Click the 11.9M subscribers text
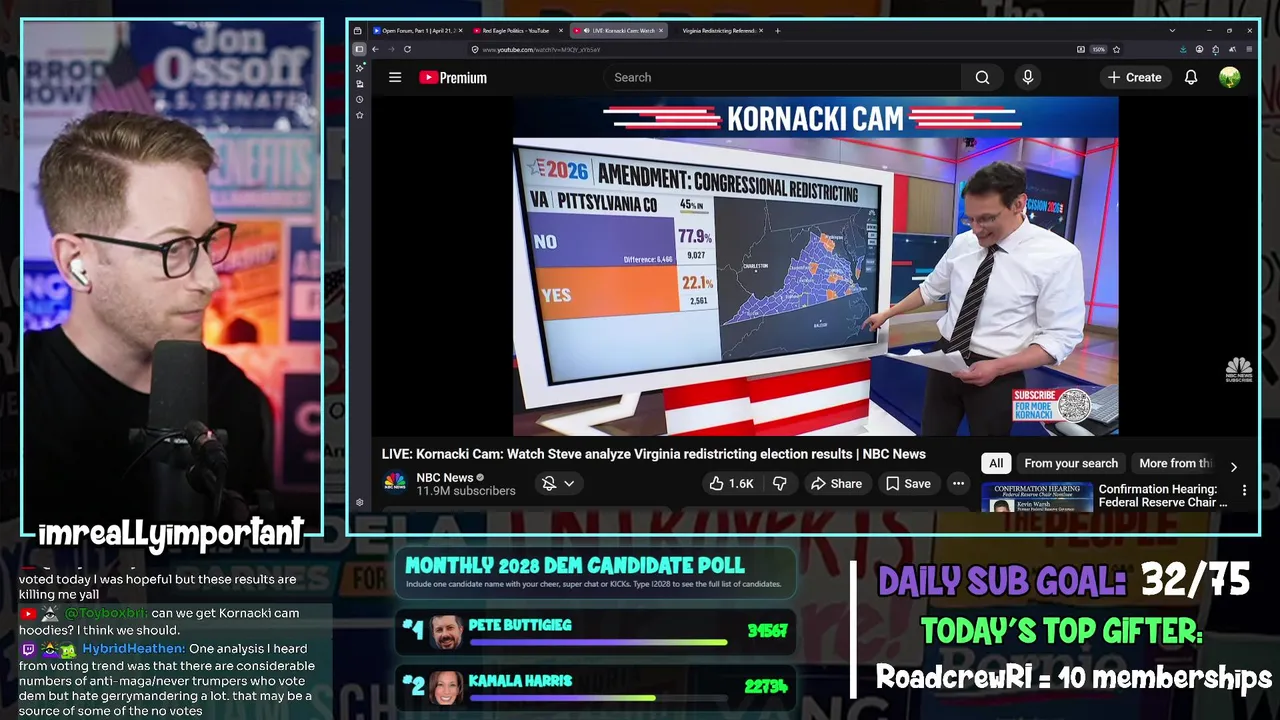 point(466,491)
